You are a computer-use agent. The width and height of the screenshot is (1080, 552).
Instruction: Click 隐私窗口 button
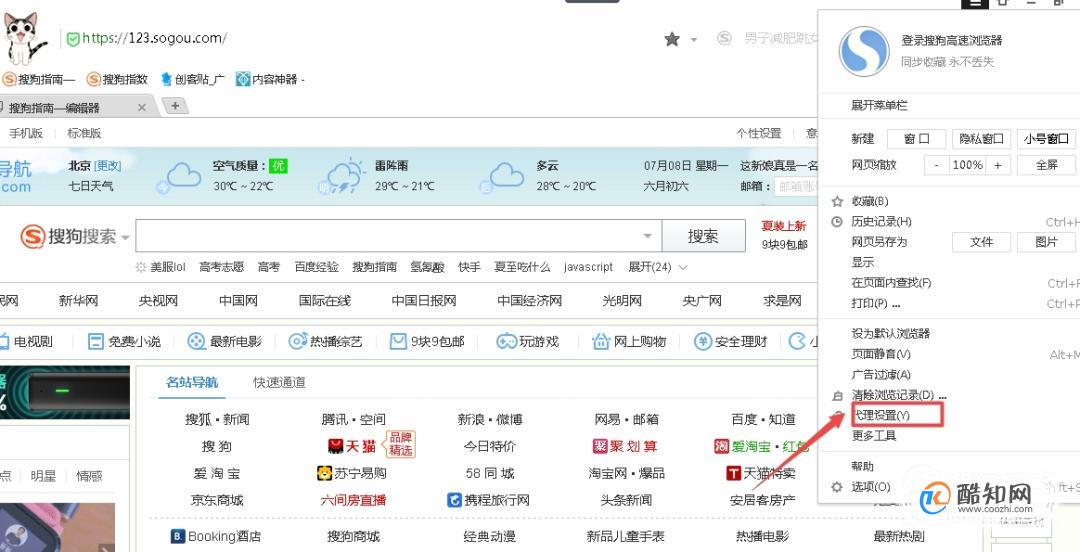[982, 139]
